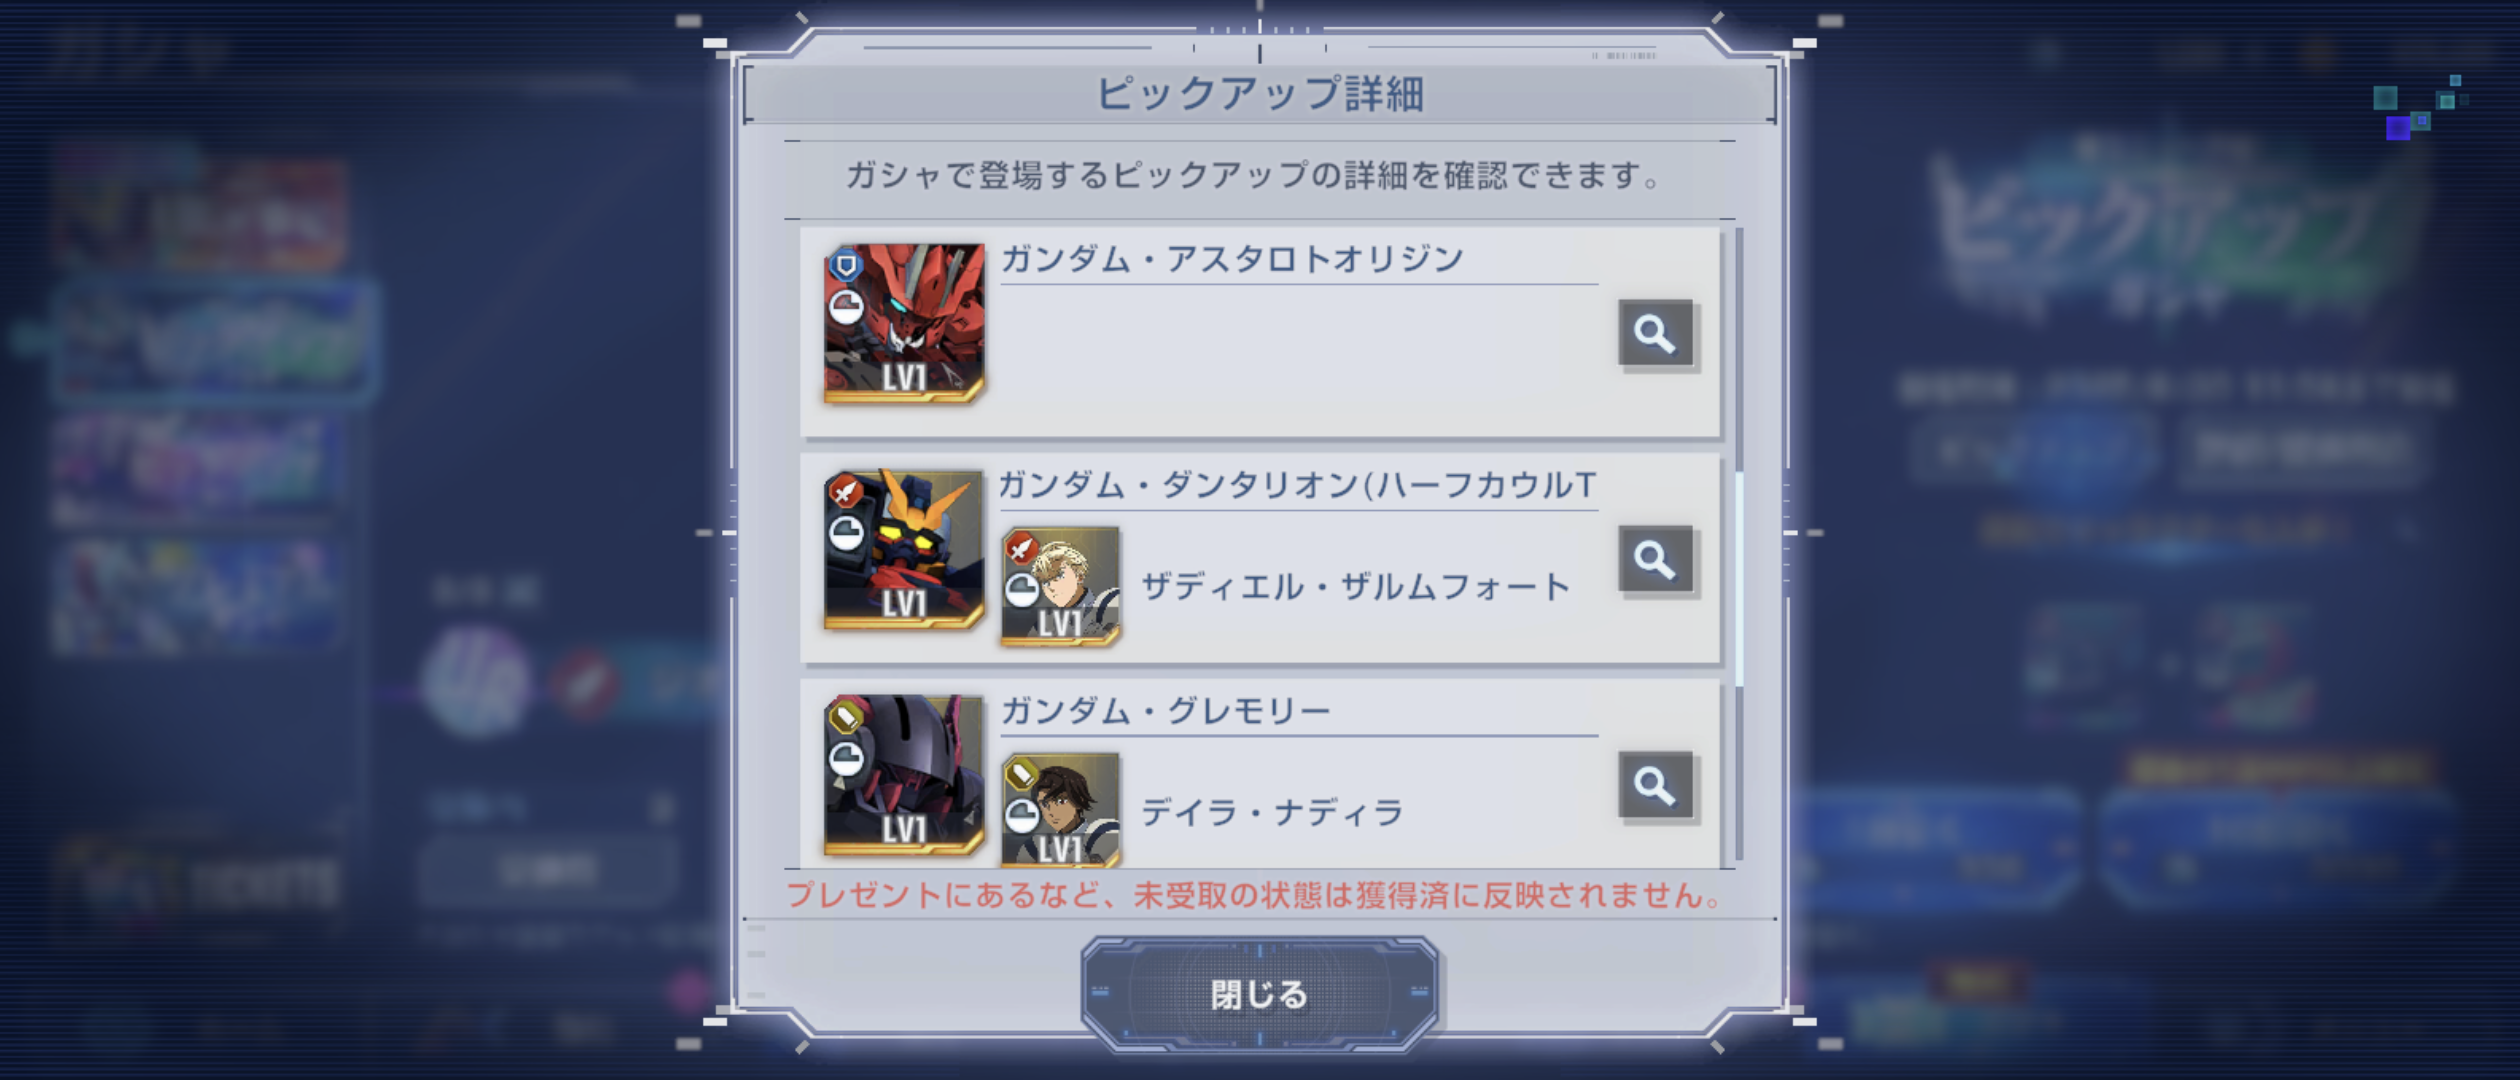Click the ピックアップ詳細 dialog title
The width and height of the screenshot is (2520, 1080).
coord(1260,94)
